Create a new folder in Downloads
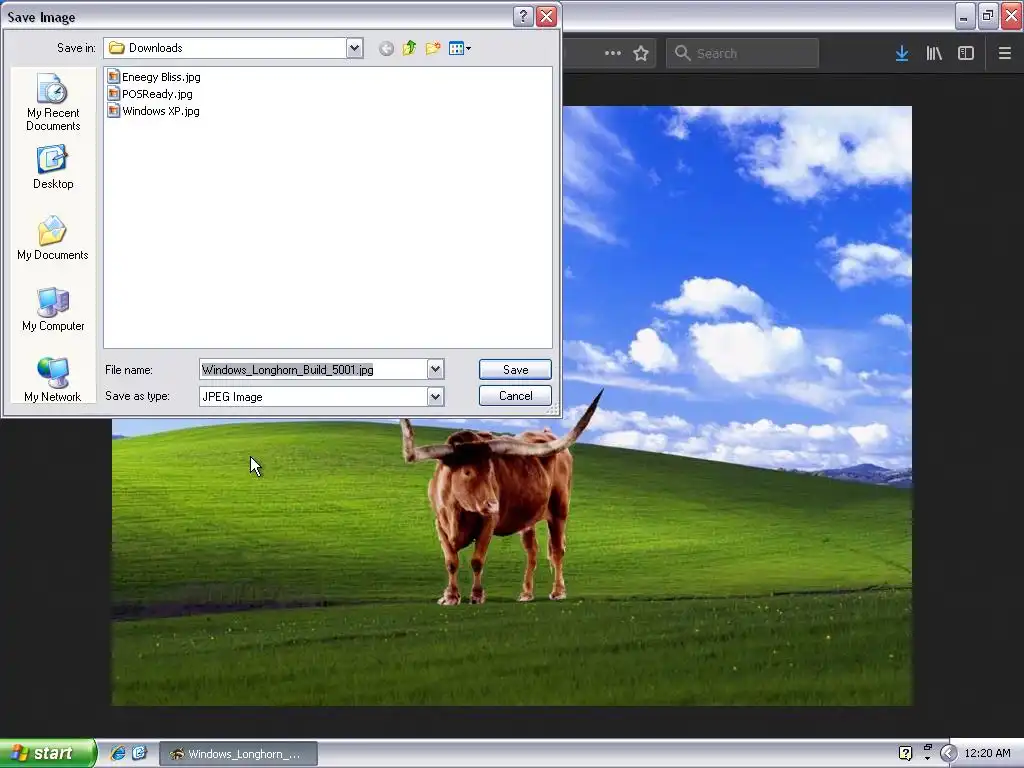 (x=432, y=48)
